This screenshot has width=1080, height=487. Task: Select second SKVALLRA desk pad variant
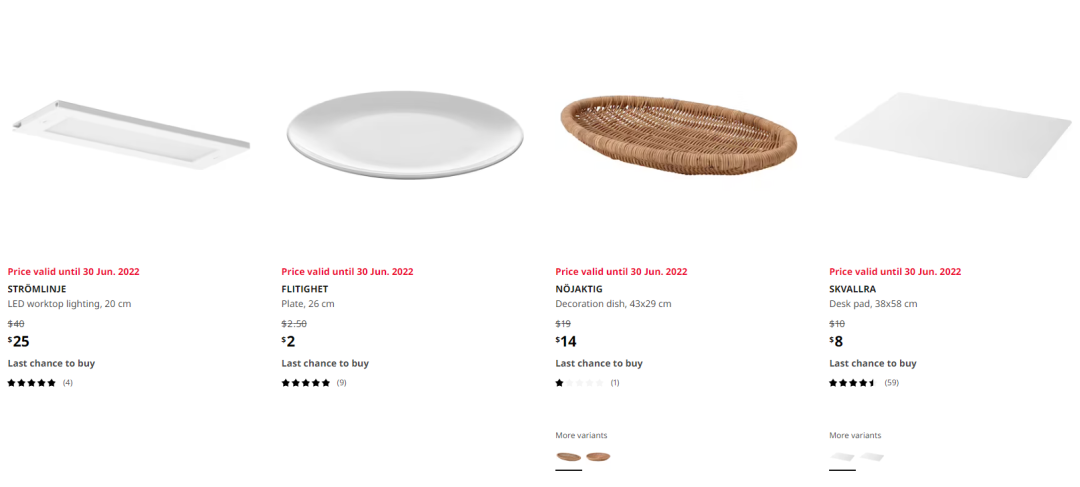[x=872, y=457]
